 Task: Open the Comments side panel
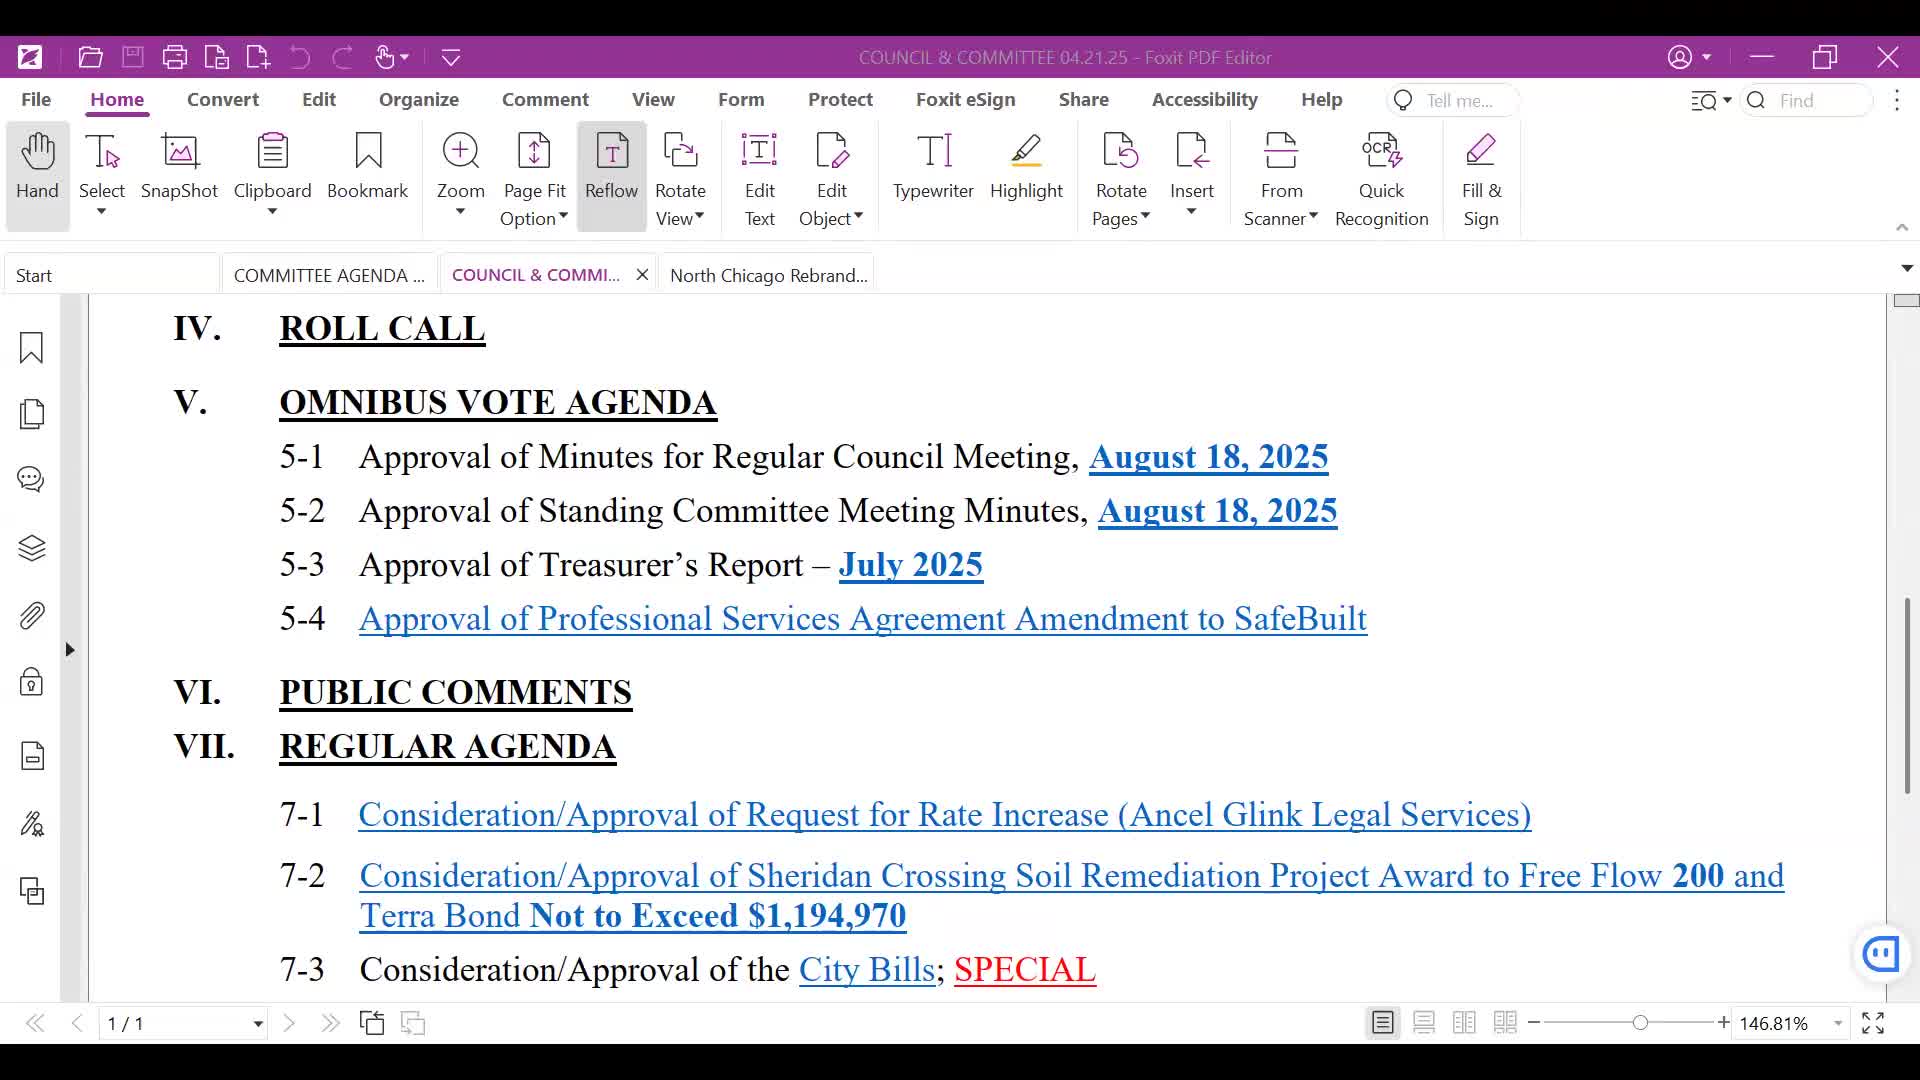coord(31,480)
